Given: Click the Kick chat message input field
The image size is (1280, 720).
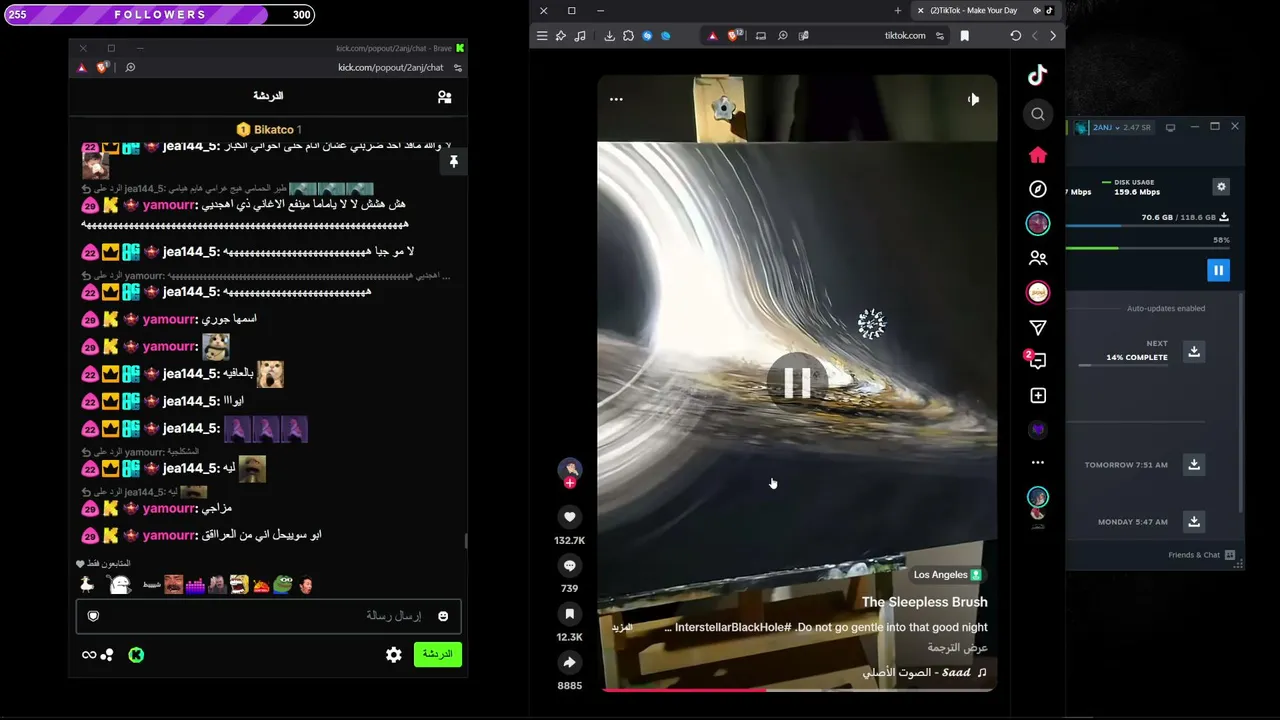Looking at the screenshot, I should click(268, 616).
